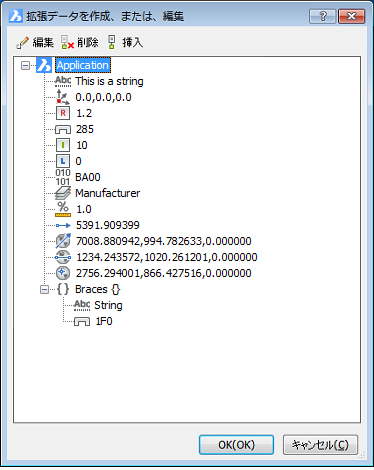Close the dialog with the red X
Screen dimensions: 374x470
(x=351, y=16)
